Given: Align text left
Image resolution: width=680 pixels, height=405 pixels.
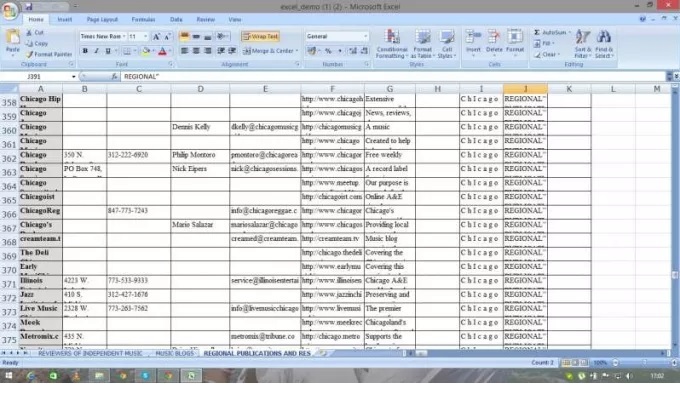Looking at the screenshot, I should [184, 51].
